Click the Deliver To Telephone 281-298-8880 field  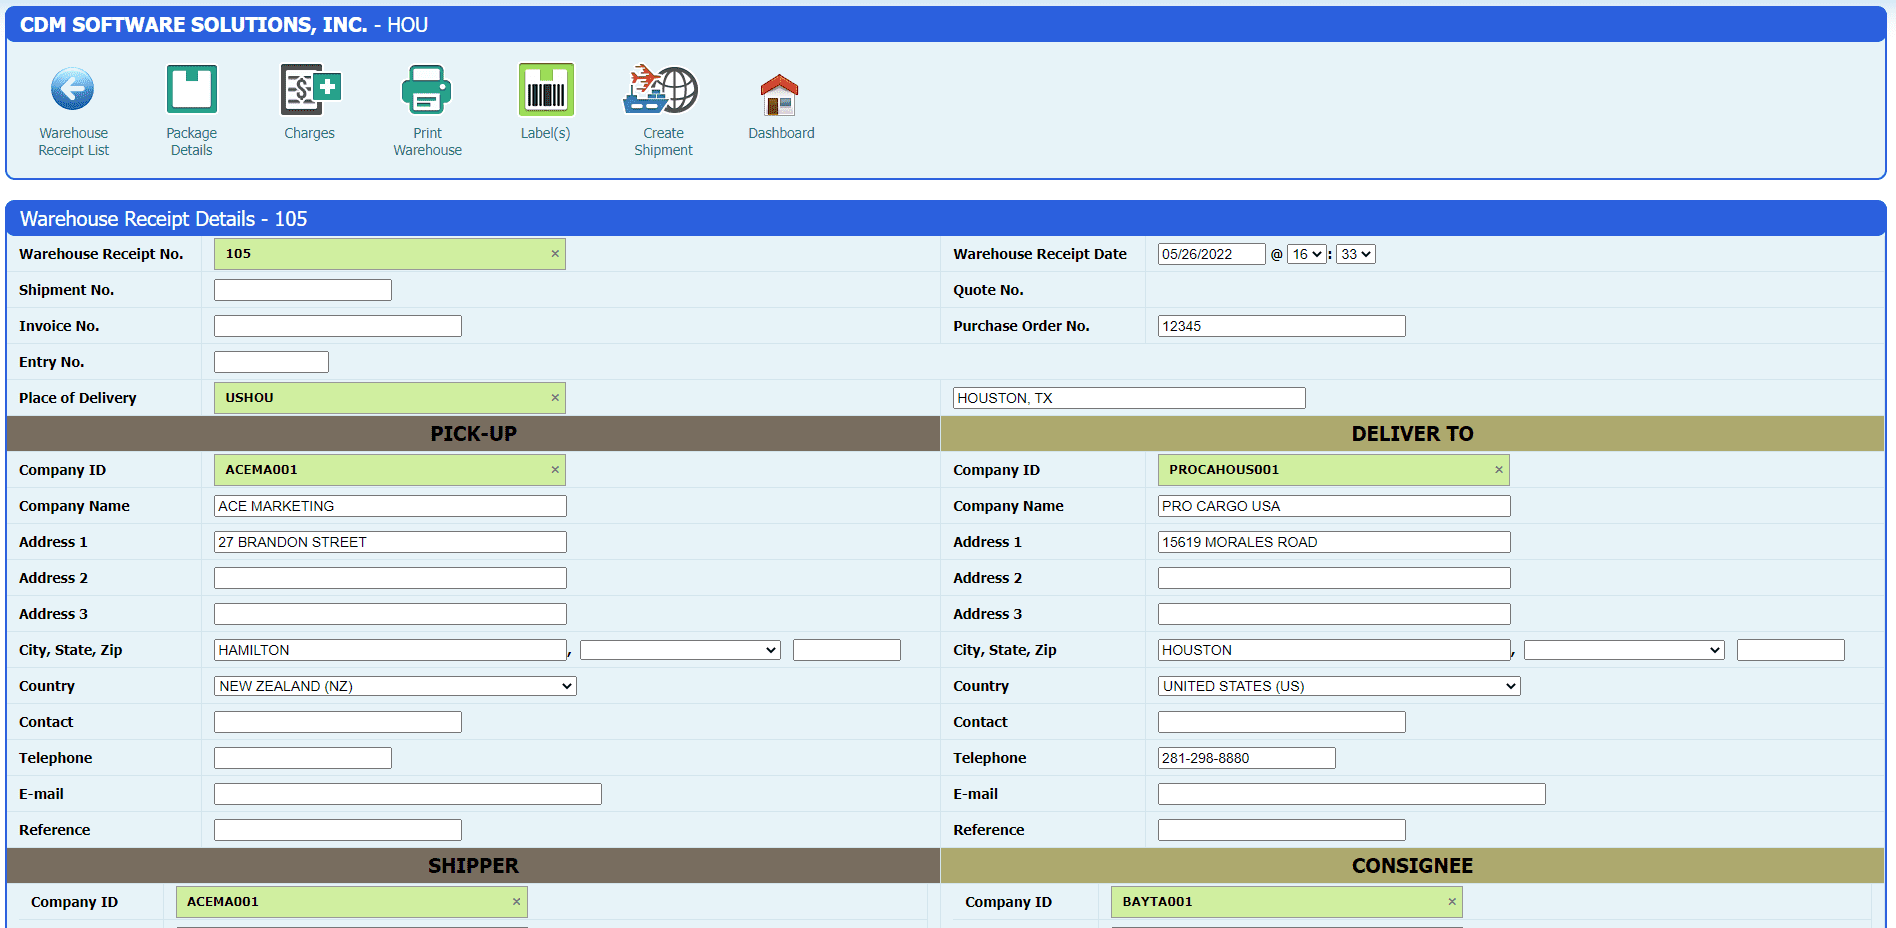coord(1247,758)
